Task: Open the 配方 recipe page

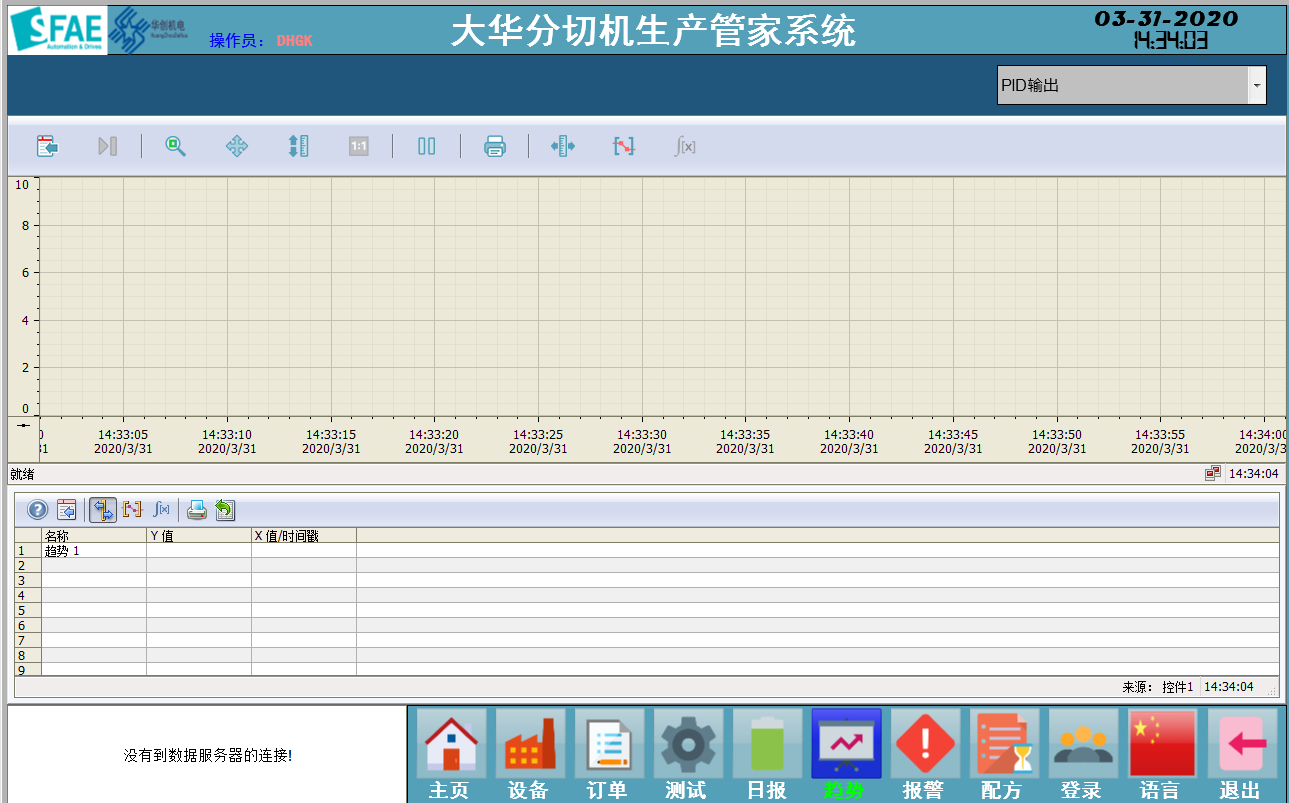Action: pyautogui.click(x=1003, y=755)
